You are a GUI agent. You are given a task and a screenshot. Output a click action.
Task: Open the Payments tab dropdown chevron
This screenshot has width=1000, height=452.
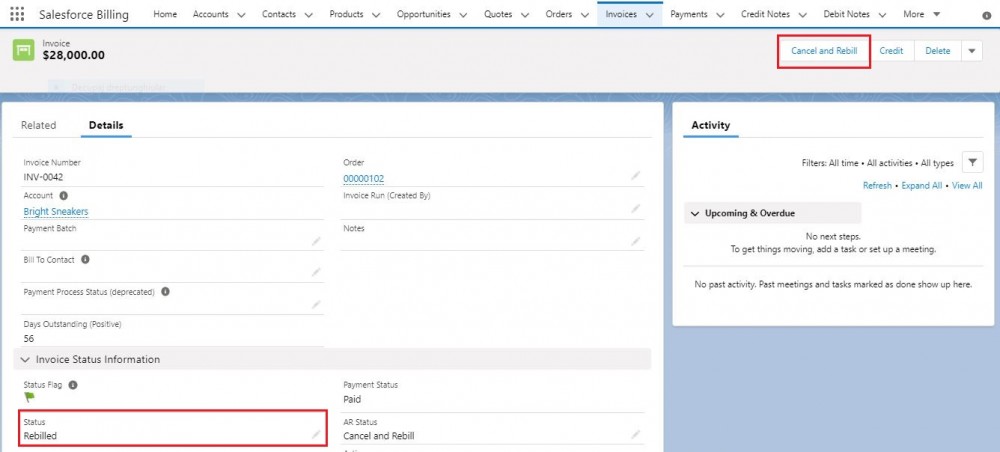(x=719, y=15)
